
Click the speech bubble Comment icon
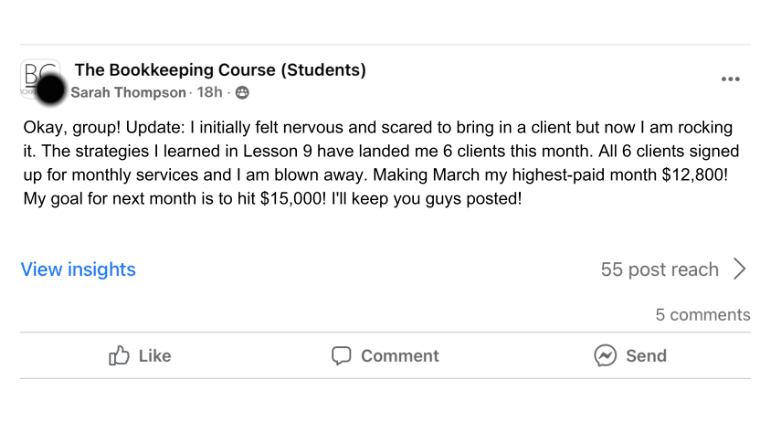coord(342,355)
